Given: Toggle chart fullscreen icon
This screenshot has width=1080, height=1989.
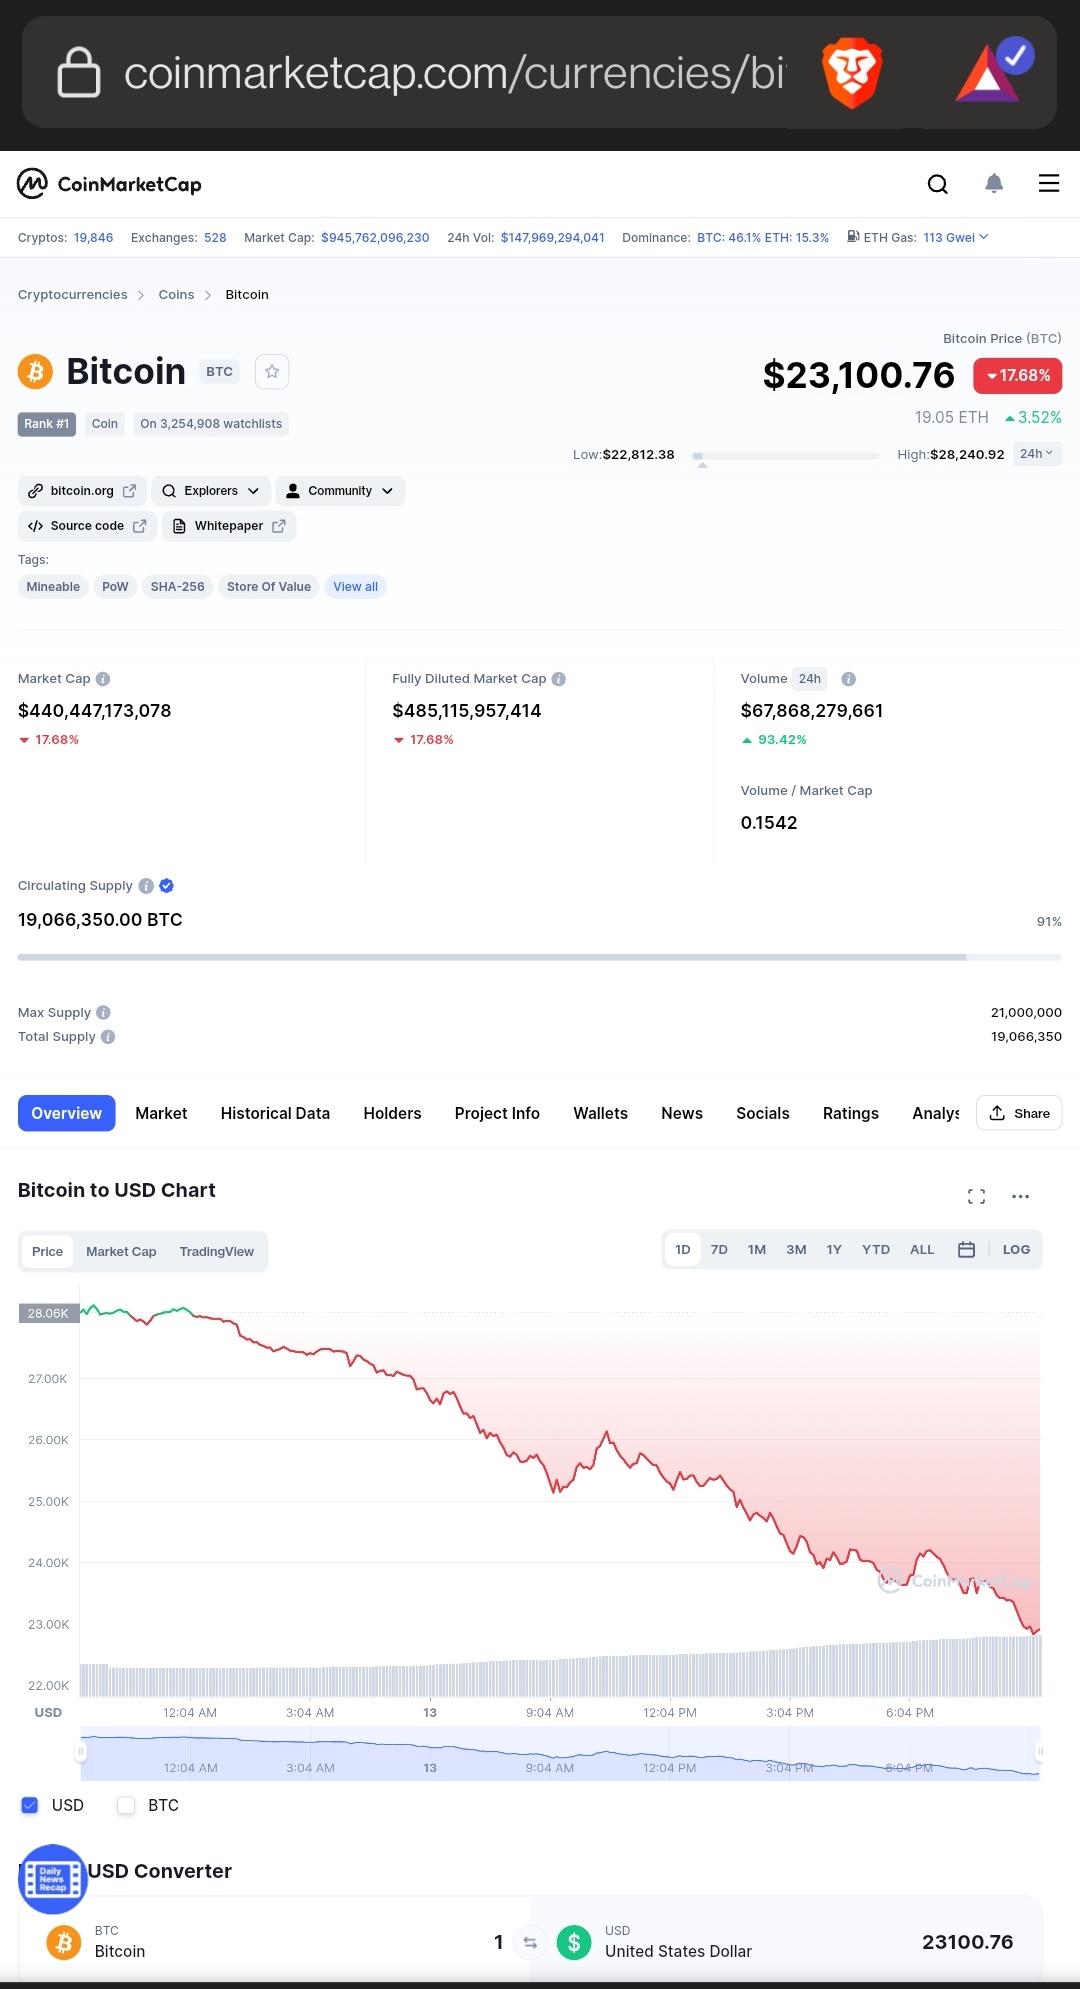Looking at the screenshot, I should pos(977,1196).
